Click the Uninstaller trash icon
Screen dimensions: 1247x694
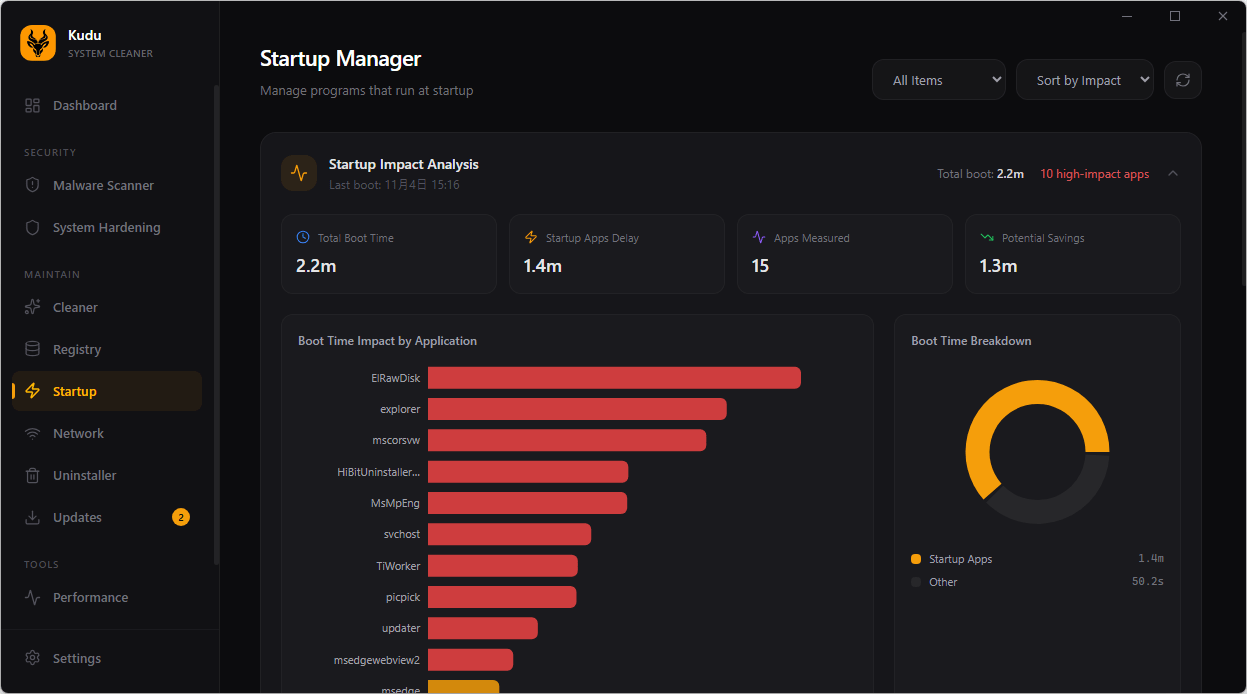click(x=33, y=475)
